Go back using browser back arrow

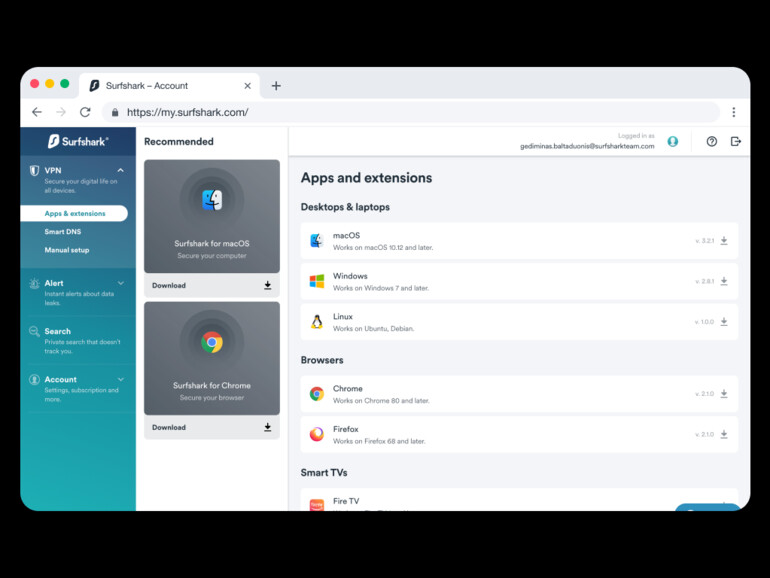pos(37,112)
